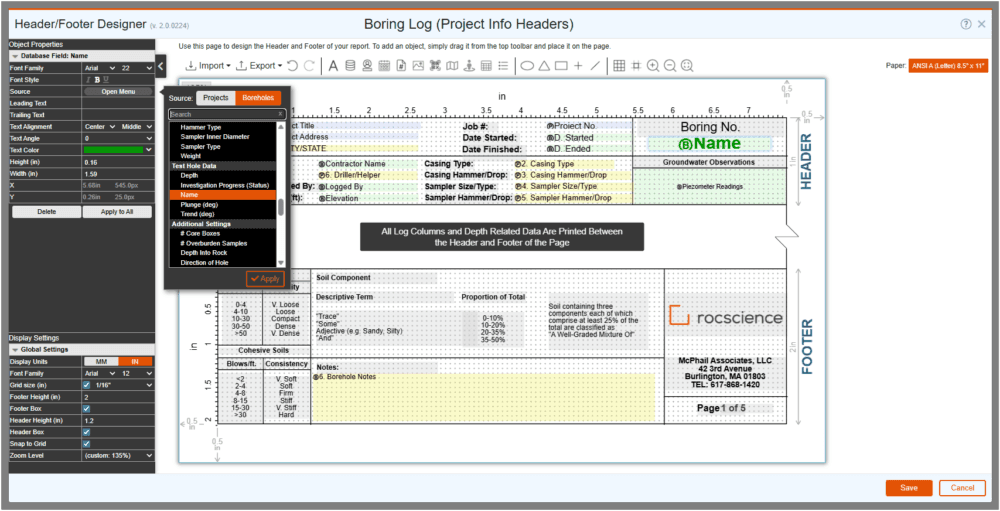
Task: Select the Line shape tool
Action: tap(595, 65)
